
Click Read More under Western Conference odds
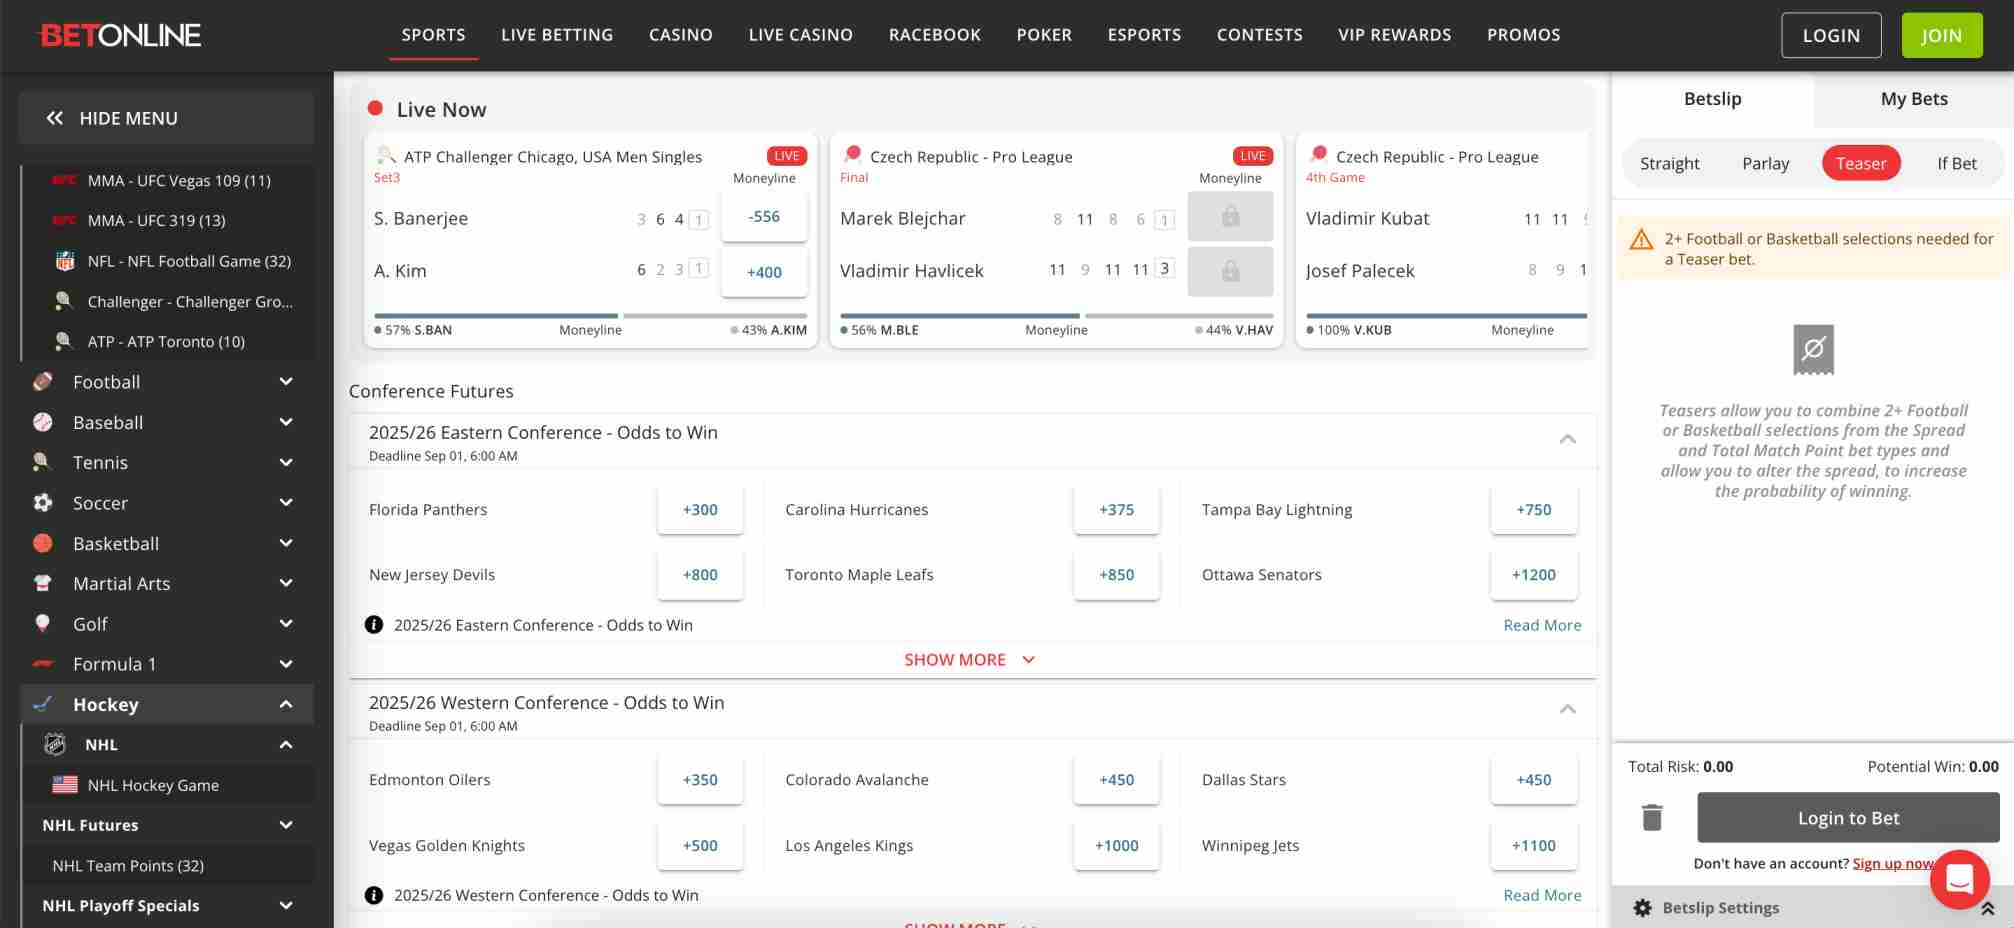(1541, 895)
